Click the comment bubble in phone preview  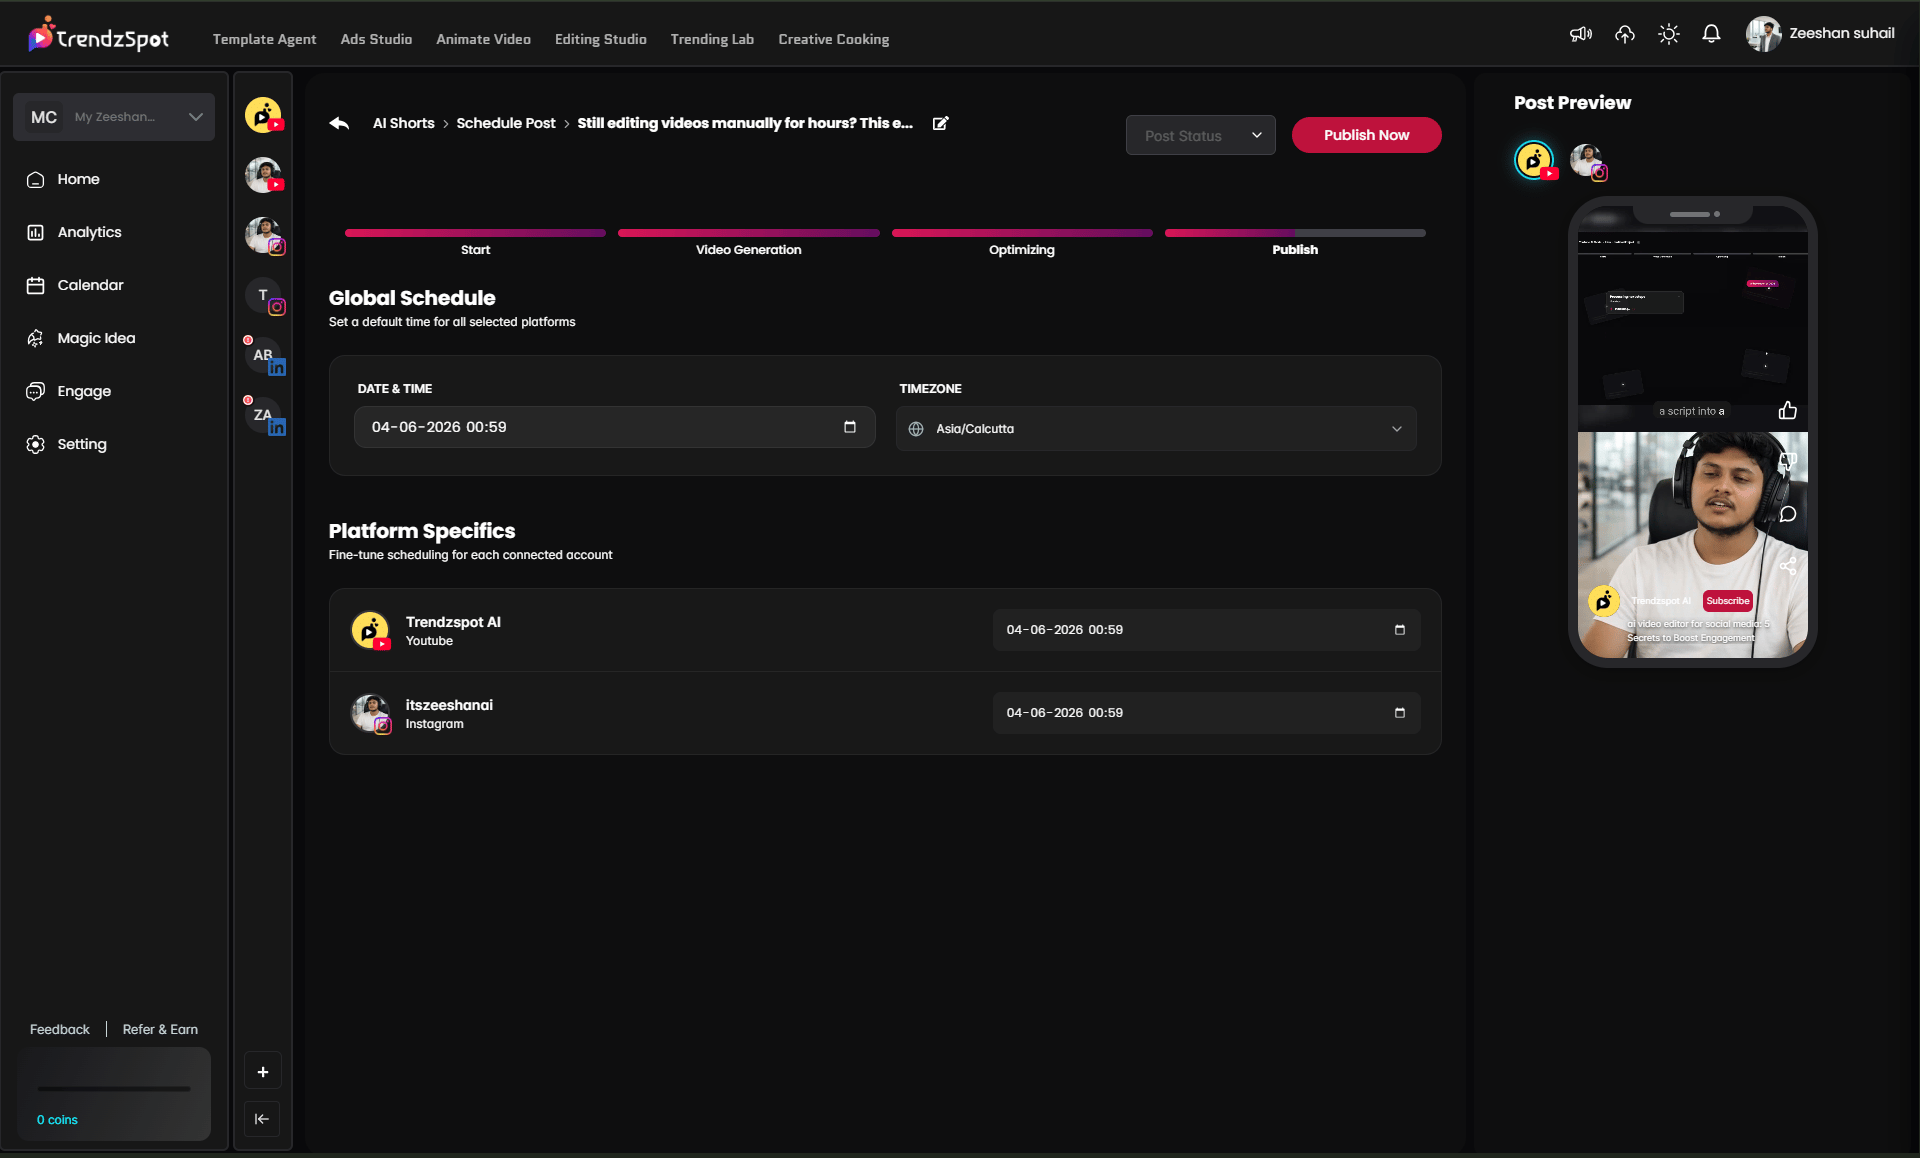pyautogui.click(x=1788, y=514)
